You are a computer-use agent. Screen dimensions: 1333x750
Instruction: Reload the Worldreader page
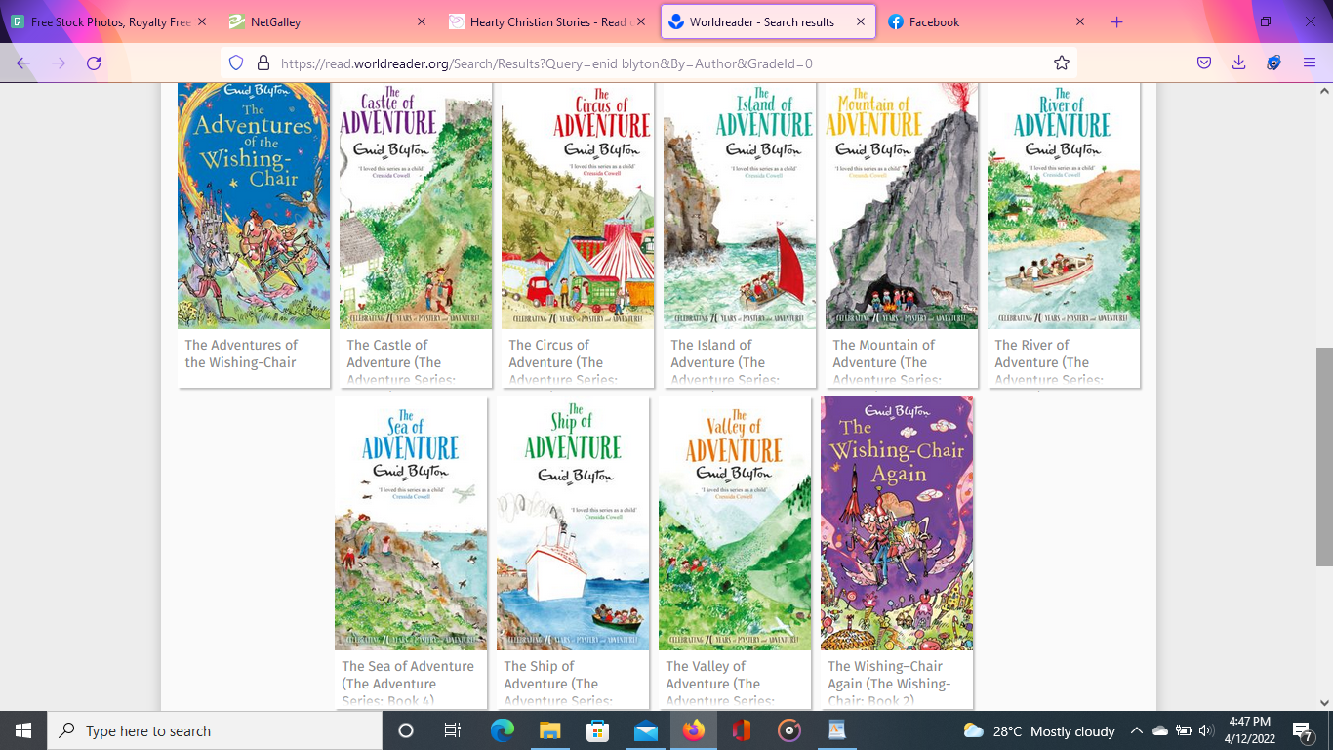[94, 63]
